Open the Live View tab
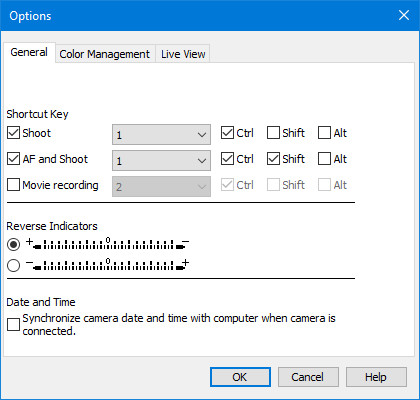Viewport: 420px width, 400px height. pyautogui.click(x=183, y=54)
